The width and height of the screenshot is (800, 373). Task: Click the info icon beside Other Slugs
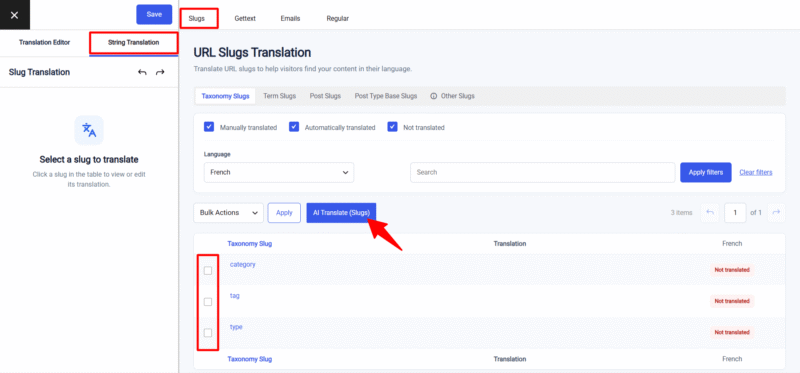[x=434, y=96]
